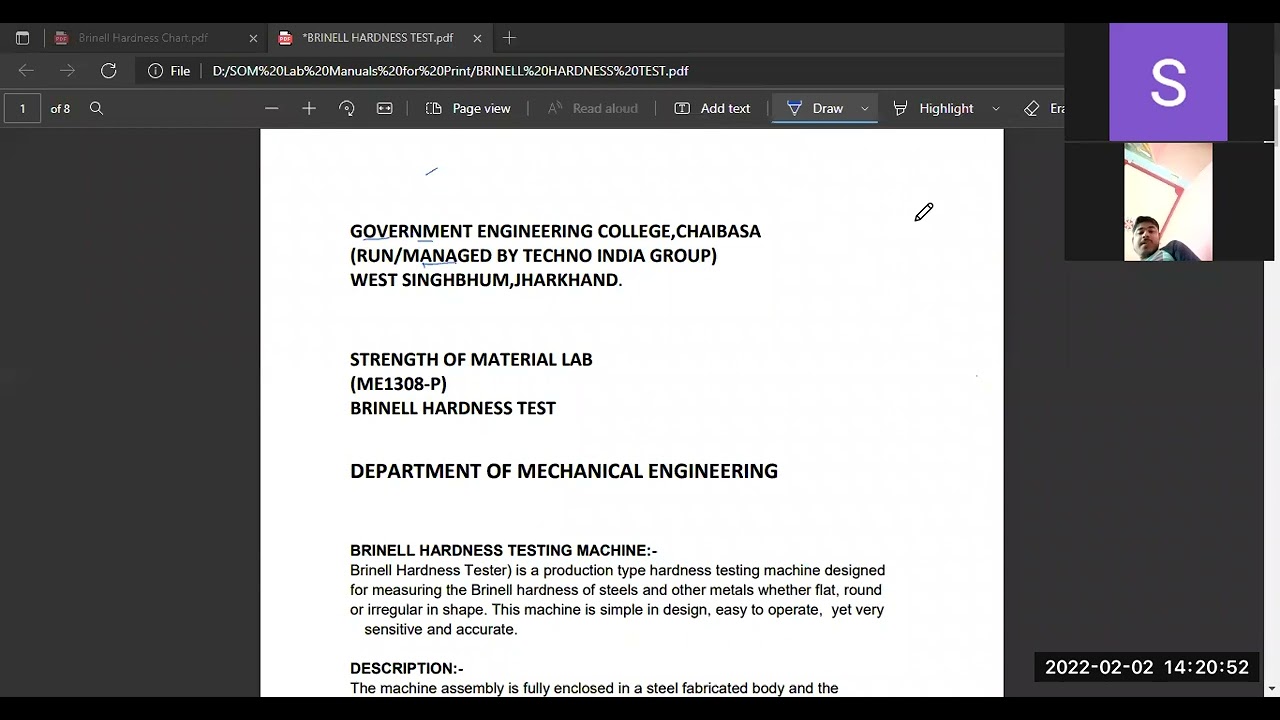This screenshot has height=720, width=1280.
Task: Click the STRENGTH OF MATERIAL LAB line
Action: click(471, 359)
